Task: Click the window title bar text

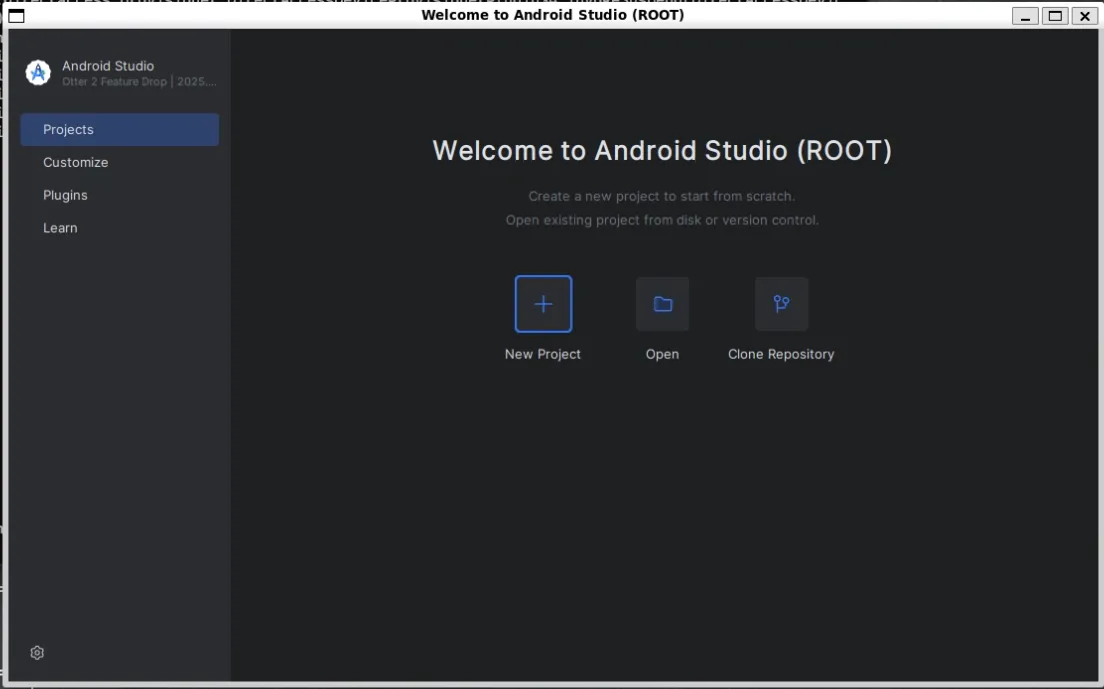Action: (x=552, y=15)
